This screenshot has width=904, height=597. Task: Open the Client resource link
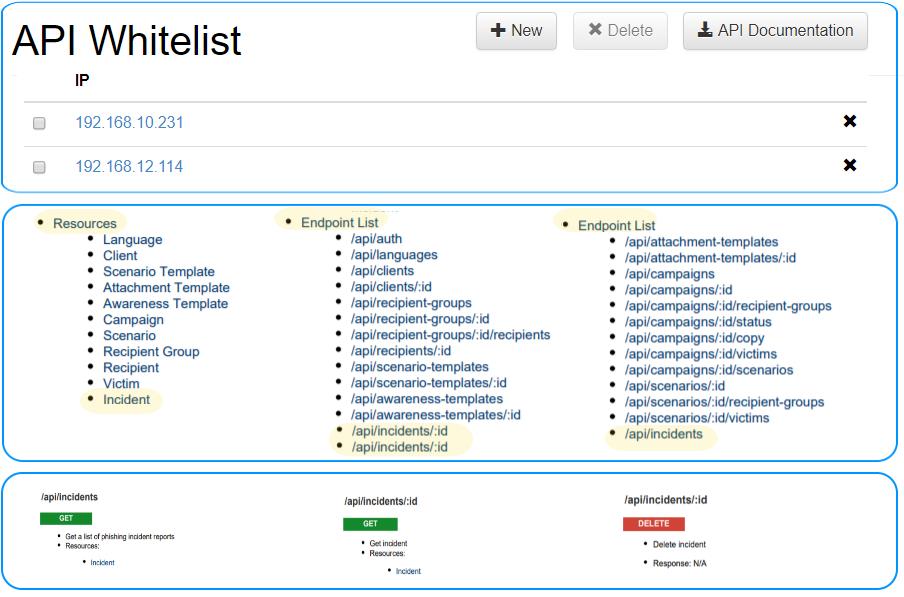coord(120,256)
